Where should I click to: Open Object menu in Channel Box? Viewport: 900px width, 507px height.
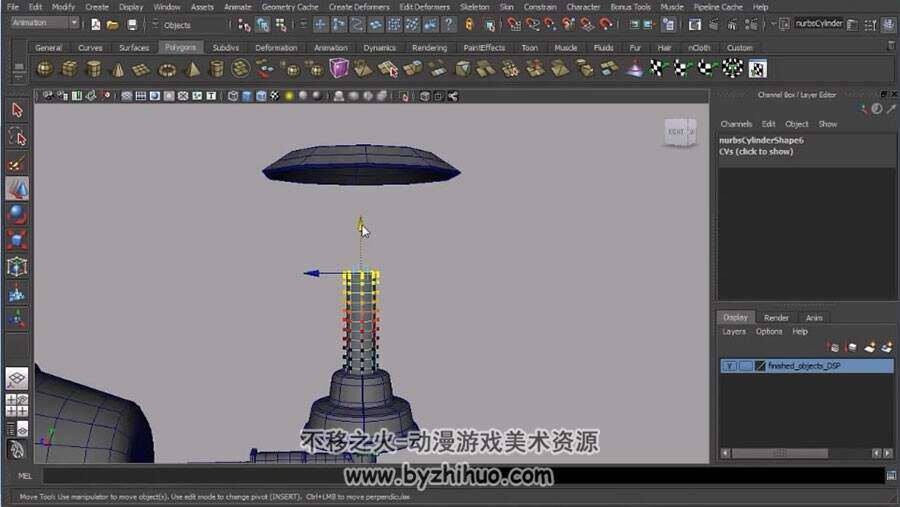click(x=796, y=124)
